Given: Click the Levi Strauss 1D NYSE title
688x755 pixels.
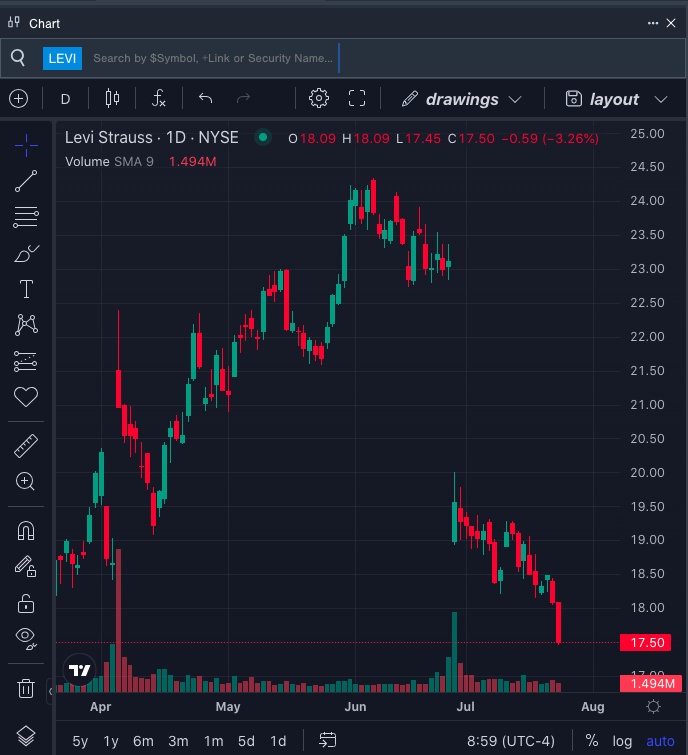Looking at the screenshot, I should (x=152, y=138).
